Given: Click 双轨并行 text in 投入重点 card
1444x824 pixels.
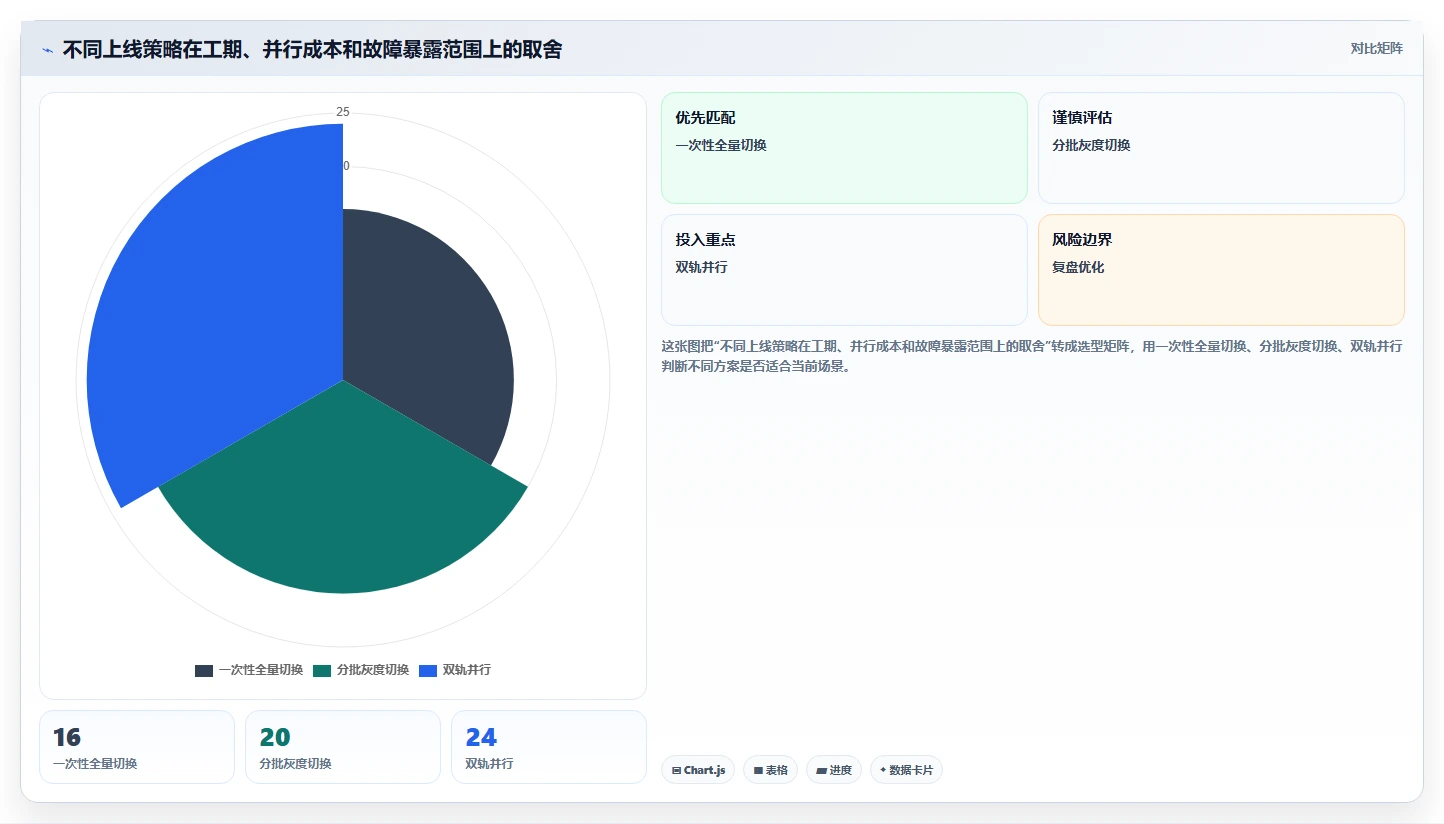Looking at the screenshot, I should [701, 267].
